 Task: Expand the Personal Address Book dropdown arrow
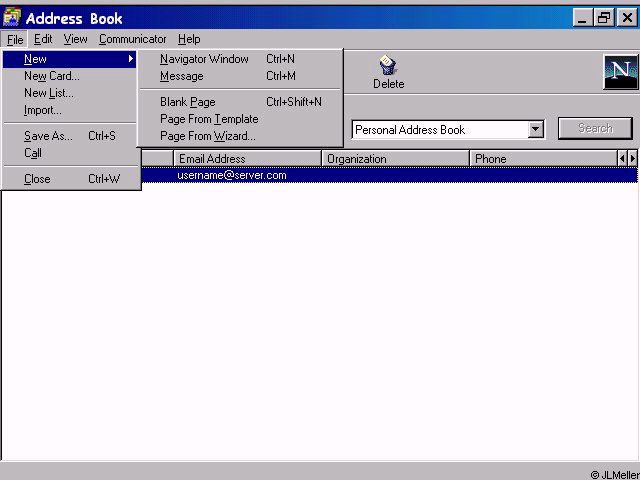click(536, 130)
